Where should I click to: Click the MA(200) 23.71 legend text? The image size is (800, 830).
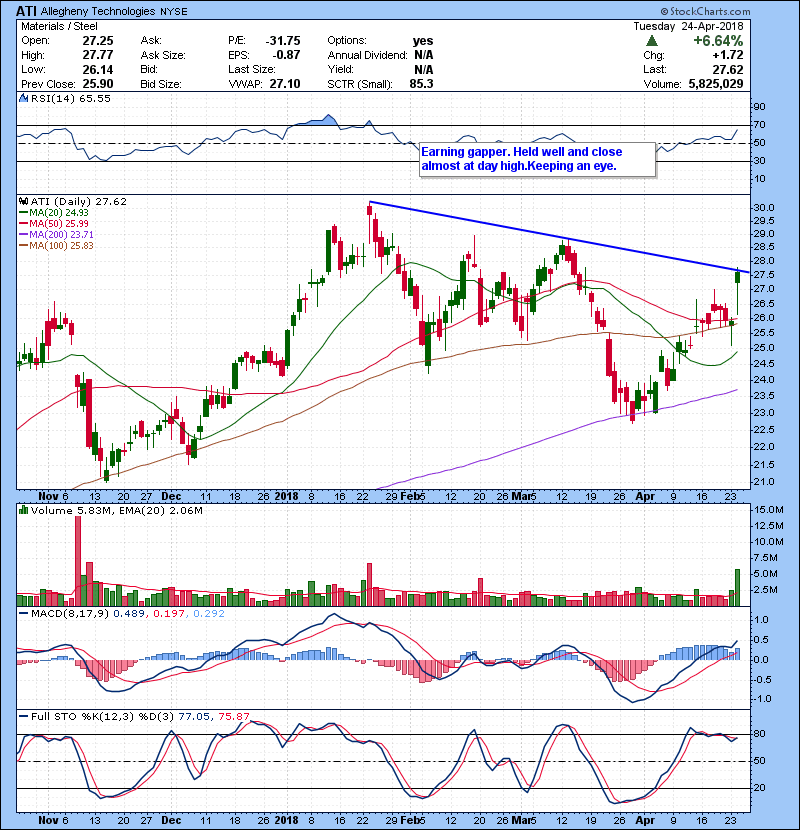pyautogui.click(x=61, y=234)
